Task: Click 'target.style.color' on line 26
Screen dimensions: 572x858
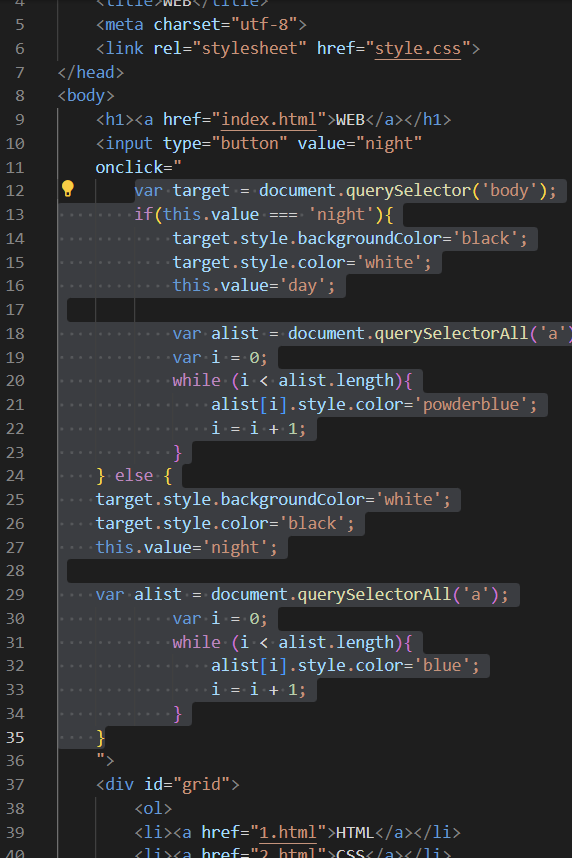Action: (187, 524)
